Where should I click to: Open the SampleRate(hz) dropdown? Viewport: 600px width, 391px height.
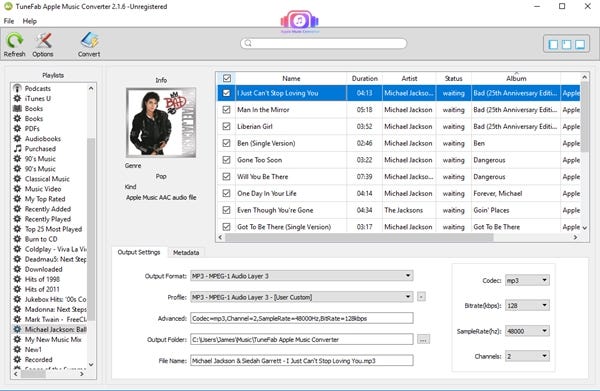[x=527, y=331]
